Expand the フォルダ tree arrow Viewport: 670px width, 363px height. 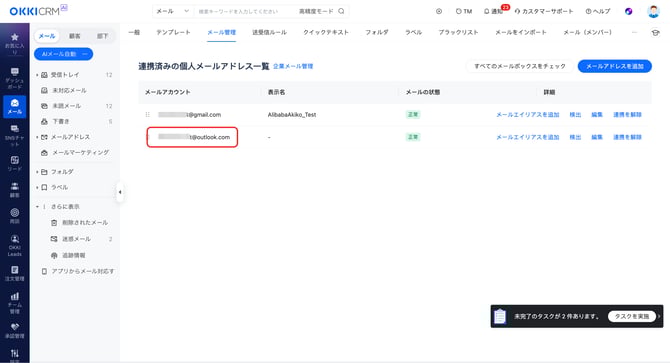point(37,172)
